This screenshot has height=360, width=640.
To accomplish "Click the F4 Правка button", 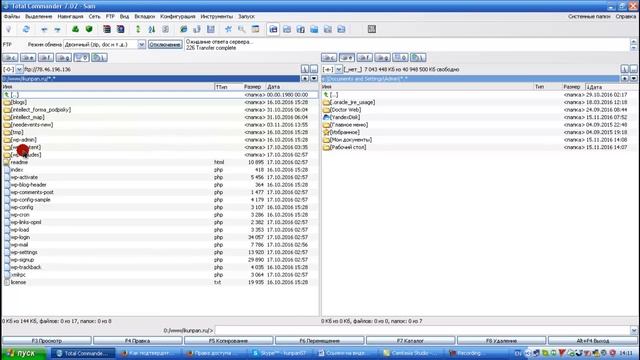I will coord(138,340).
